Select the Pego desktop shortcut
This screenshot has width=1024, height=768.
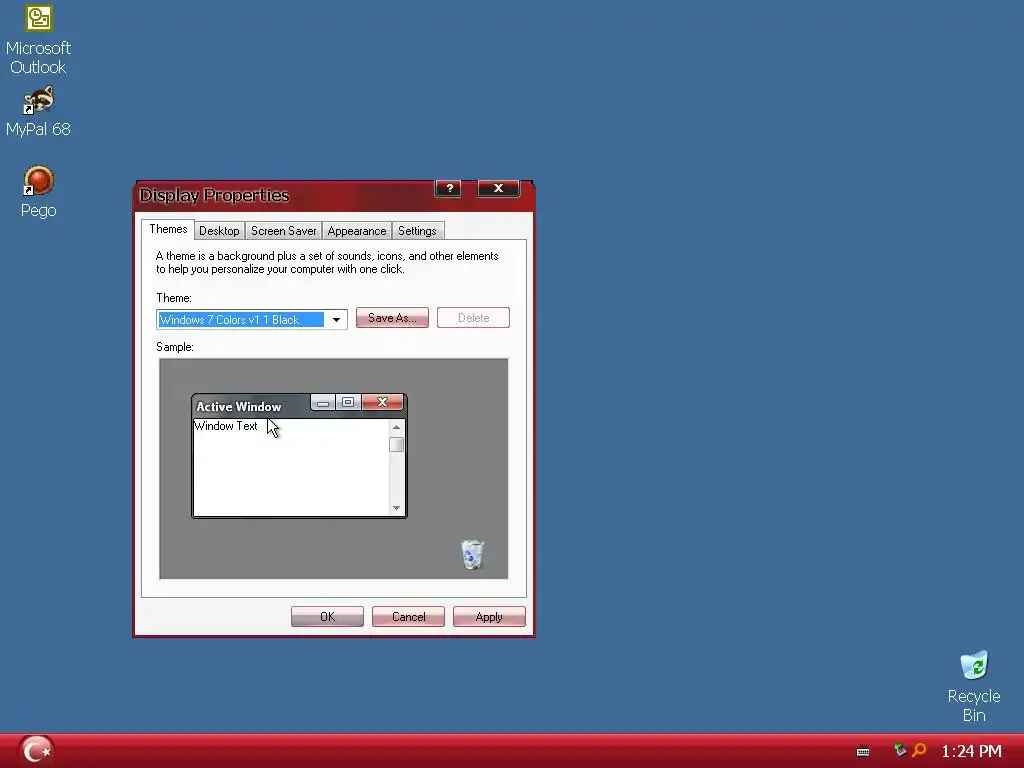39,191
